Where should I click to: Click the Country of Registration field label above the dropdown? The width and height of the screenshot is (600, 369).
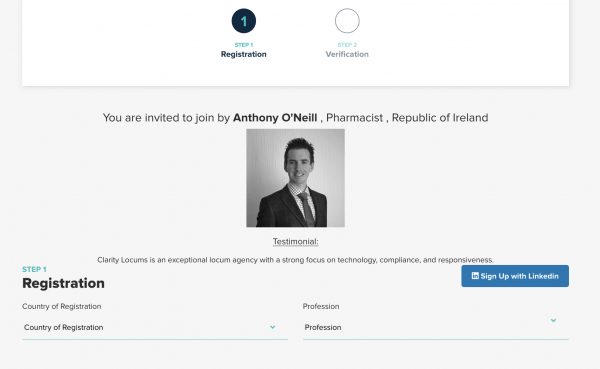click(62, 306)
